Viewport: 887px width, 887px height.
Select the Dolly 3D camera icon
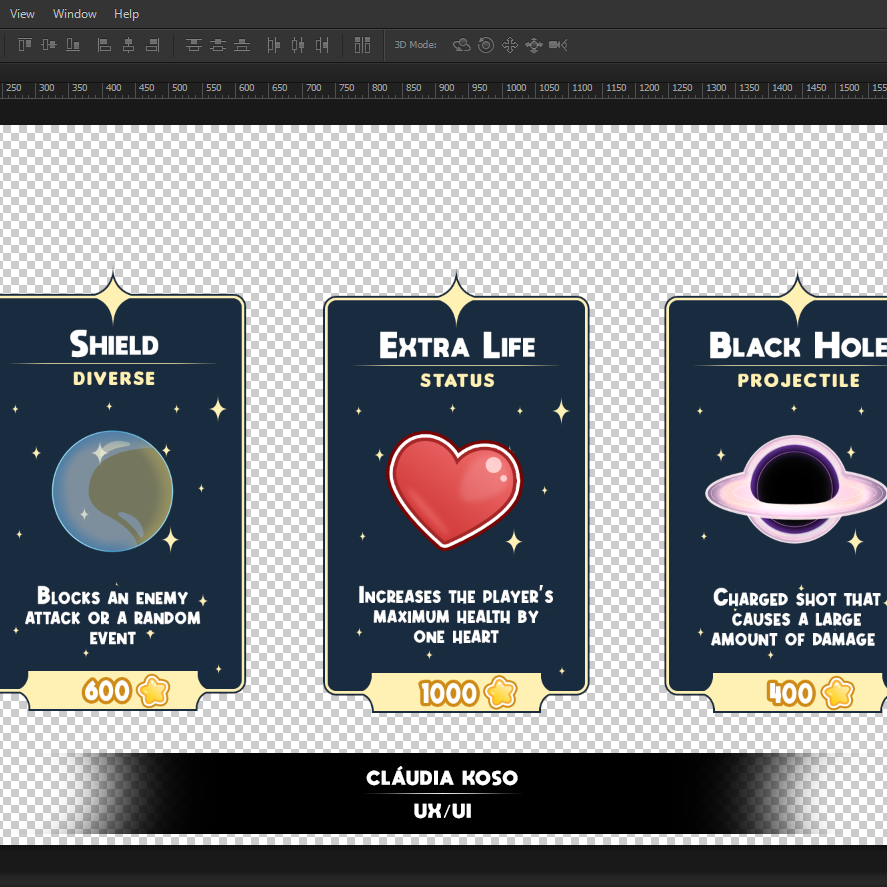tap(558, 45)
